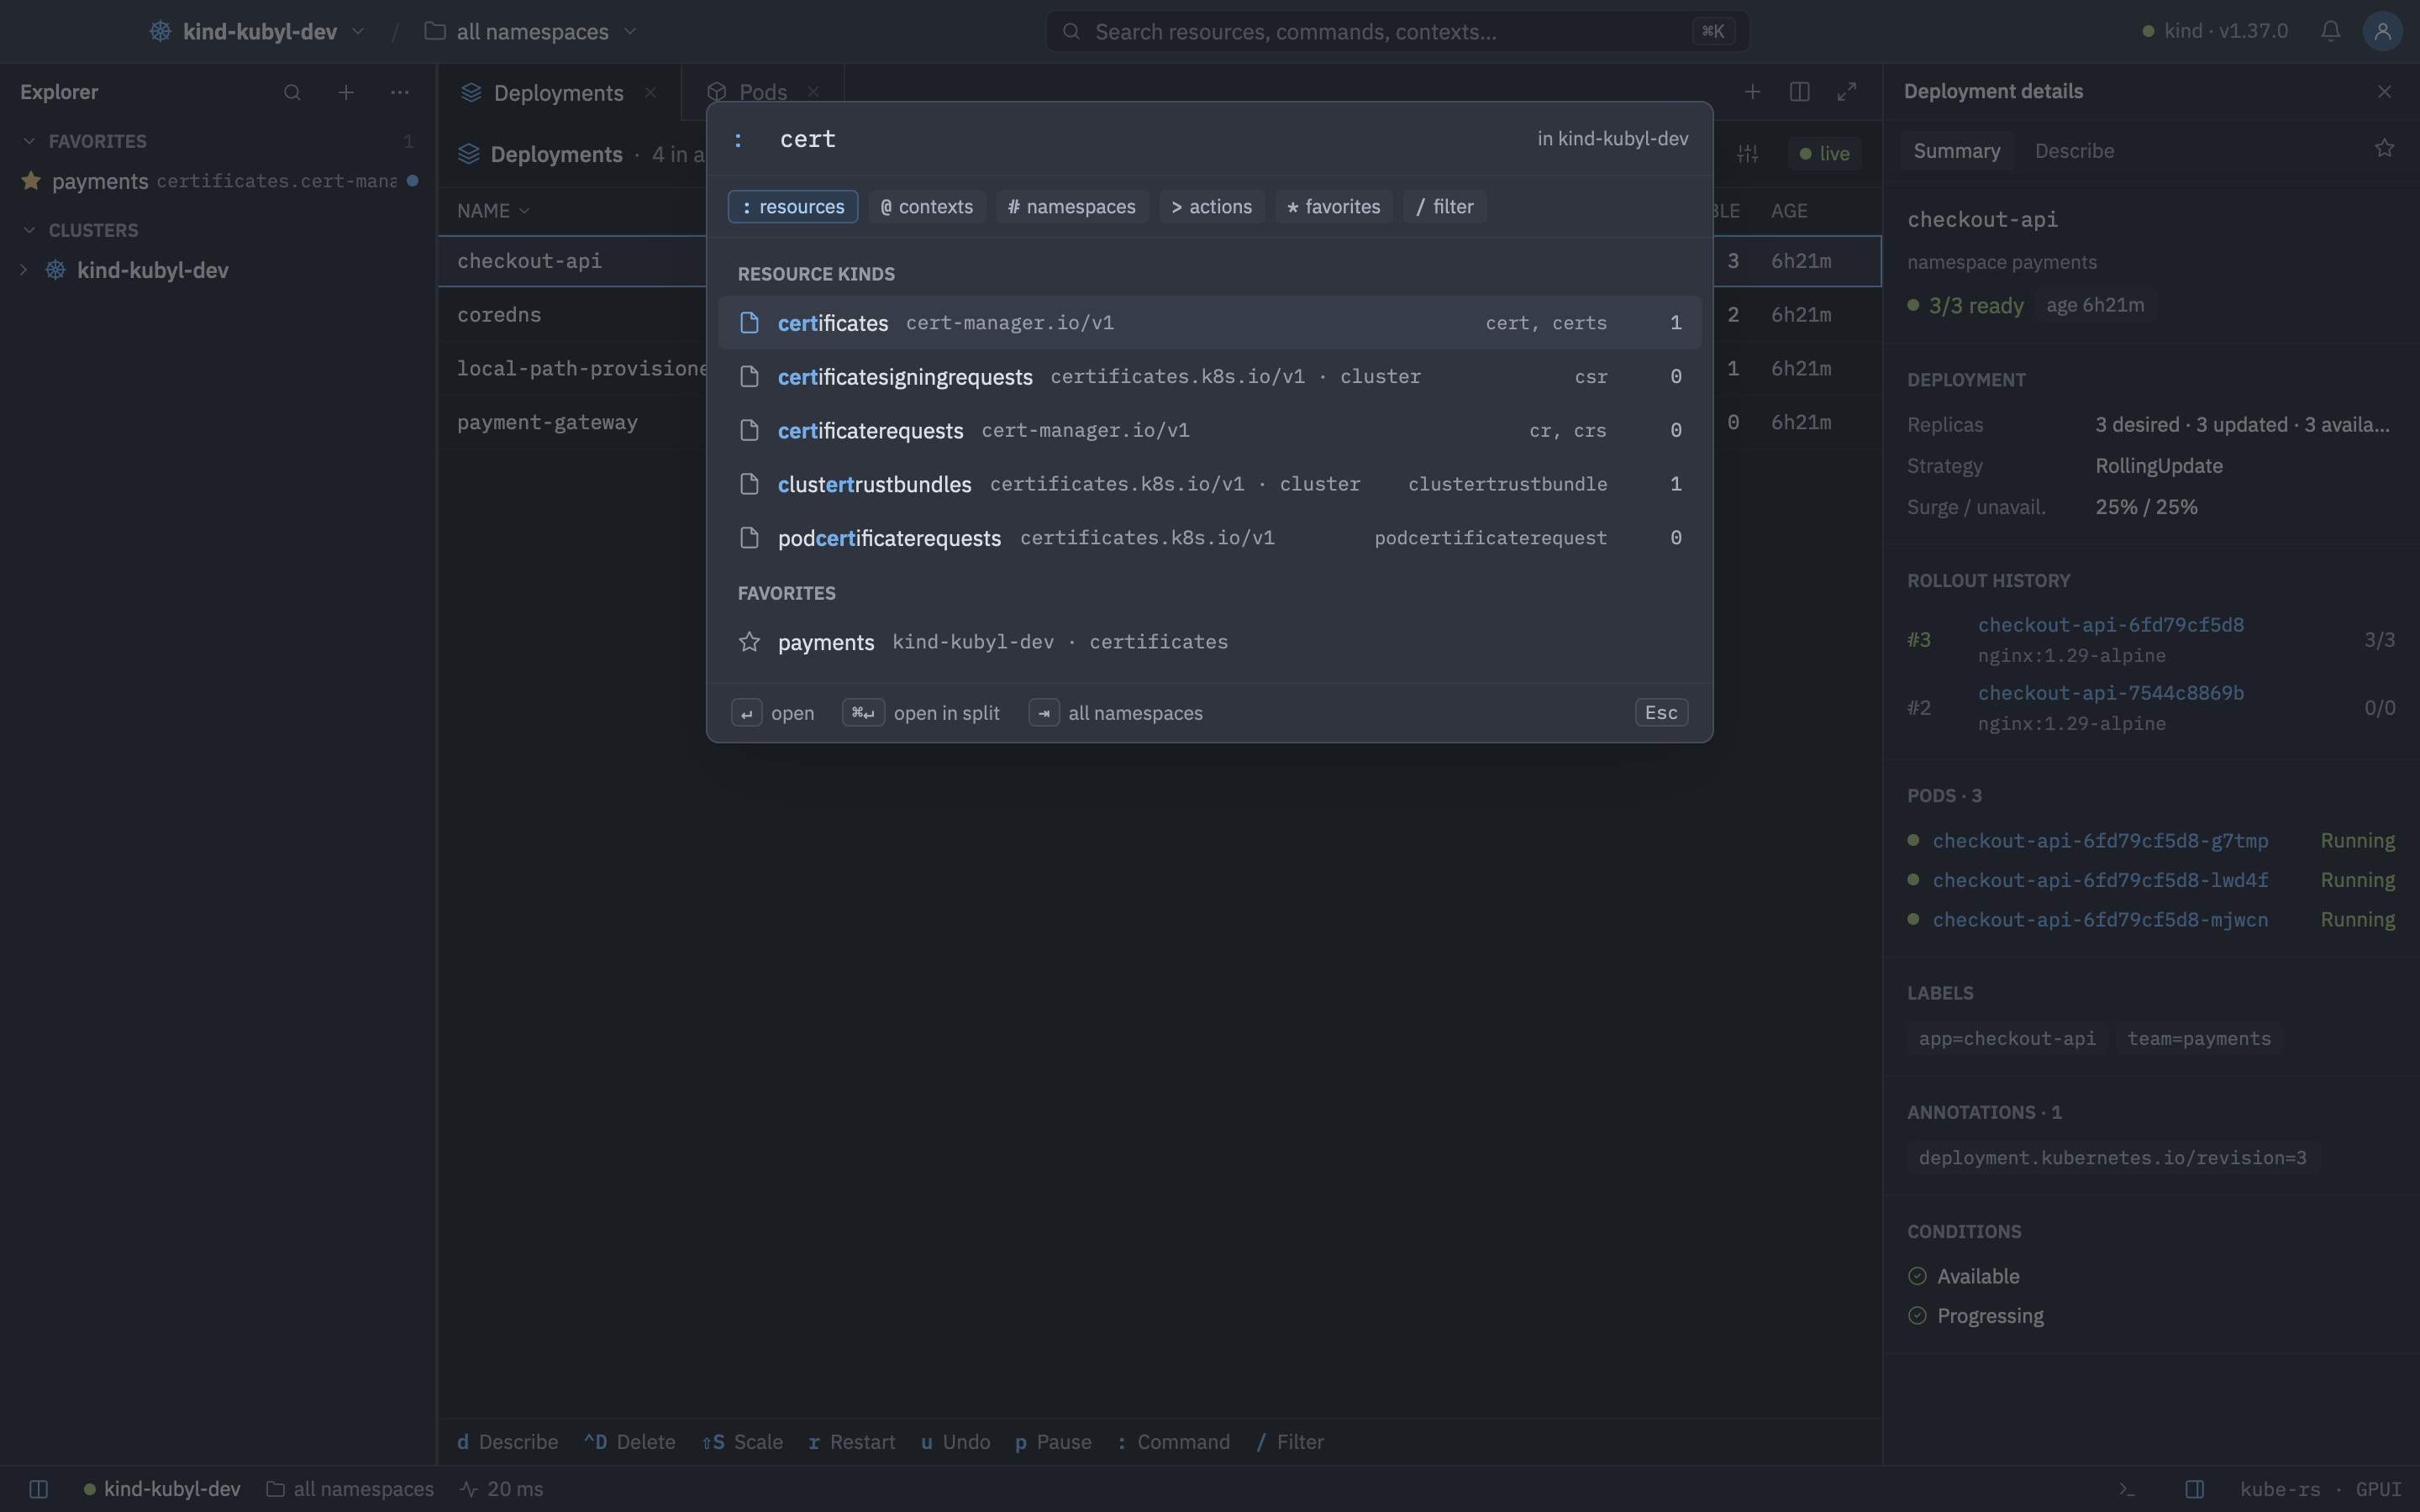
Task: Collapse the CLUSTERS section
Action: (29, 230)
